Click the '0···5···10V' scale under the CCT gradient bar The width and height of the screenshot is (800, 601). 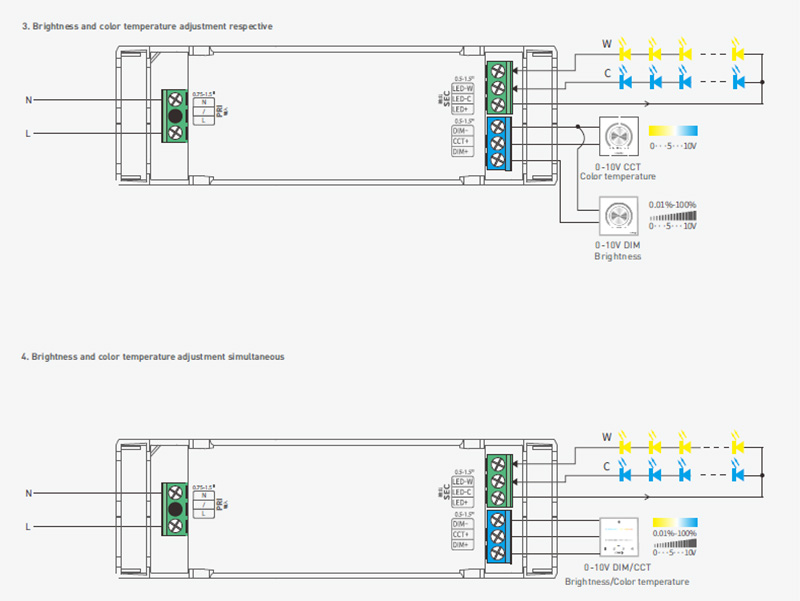[x=673, y=146]
